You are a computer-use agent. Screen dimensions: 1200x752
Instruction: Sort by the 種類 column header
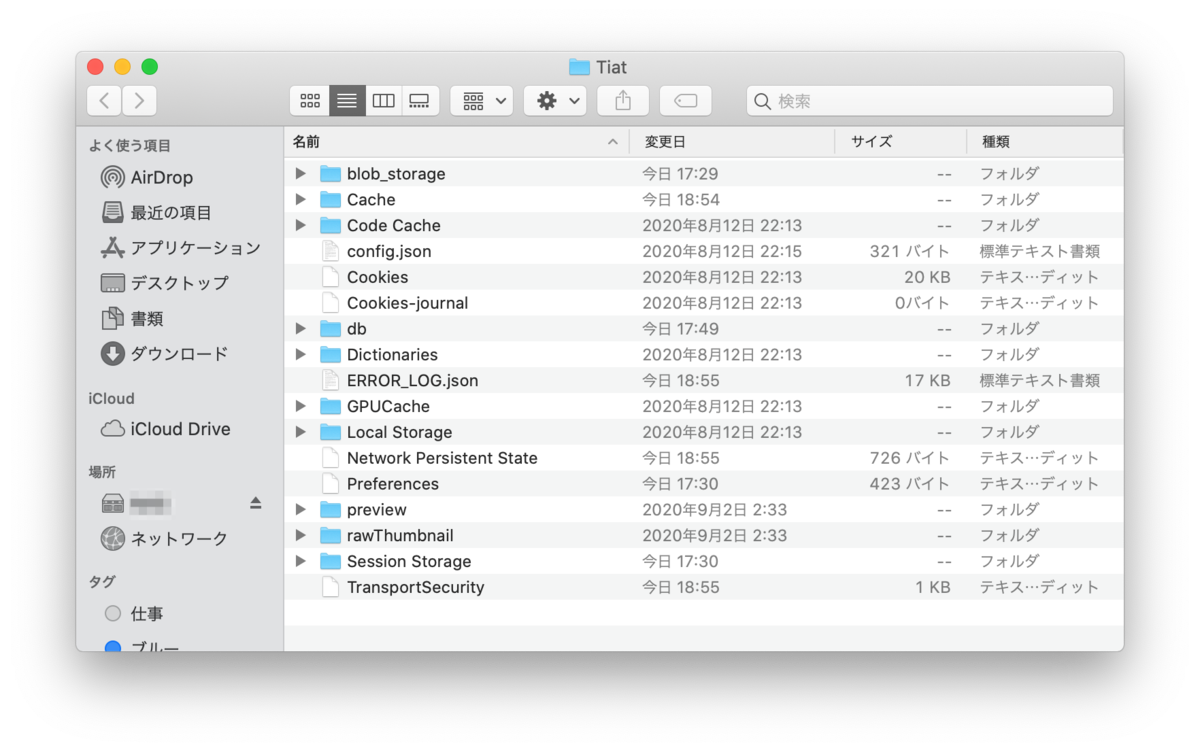click(1045, 142)
